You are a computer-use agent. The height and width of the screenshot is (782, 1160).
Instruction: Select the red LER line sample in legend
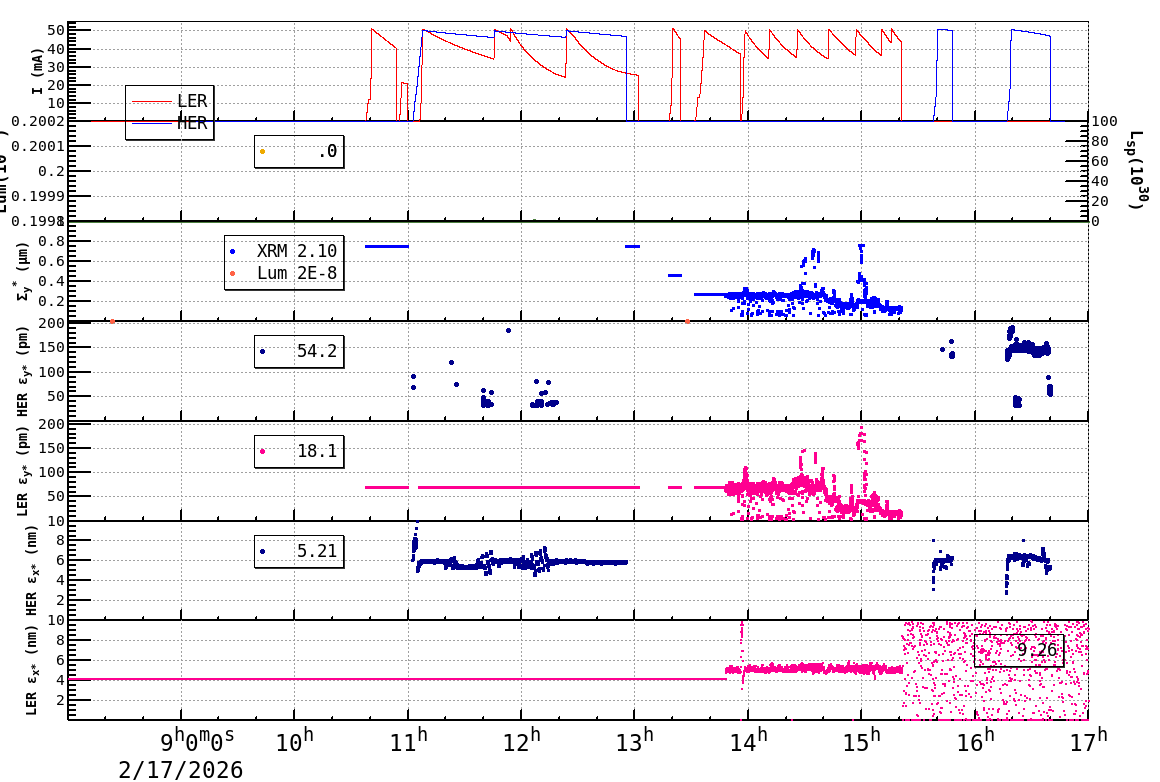point(151,101)
